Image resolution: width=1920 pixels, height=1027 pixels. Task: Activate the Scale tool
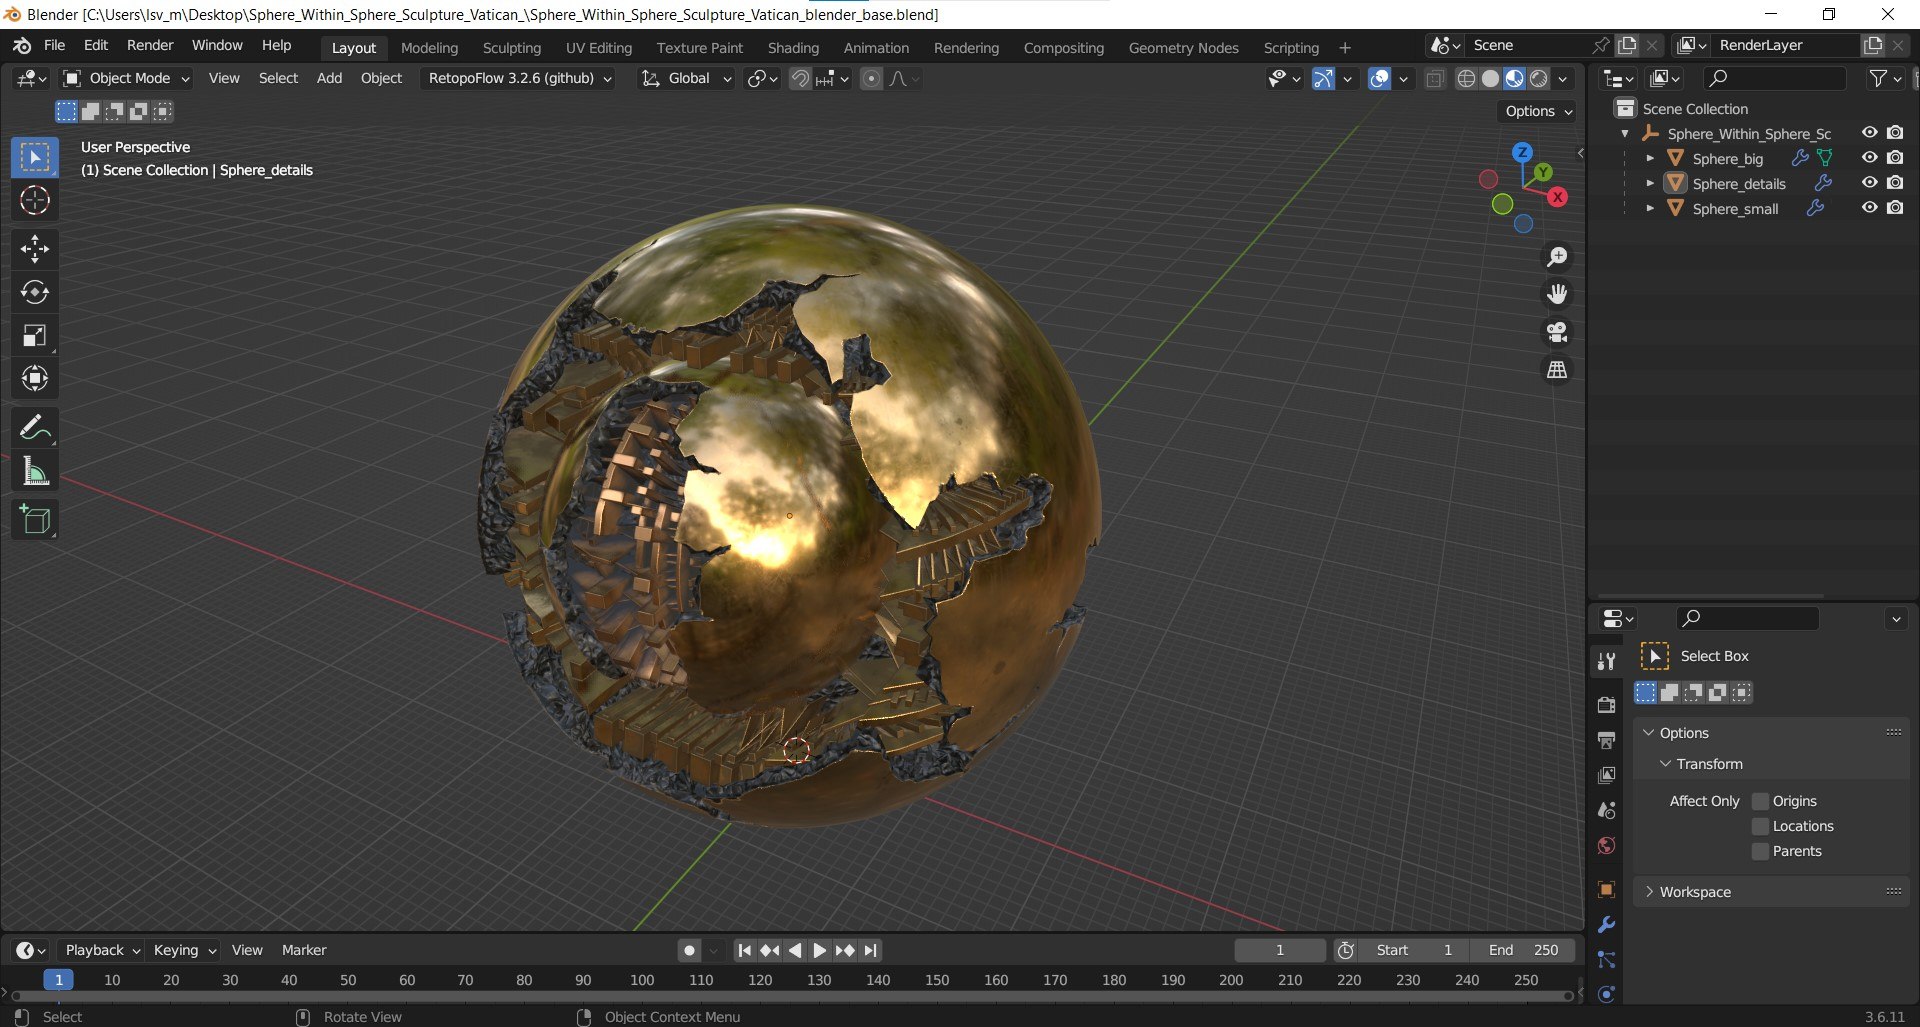point(35,335)
